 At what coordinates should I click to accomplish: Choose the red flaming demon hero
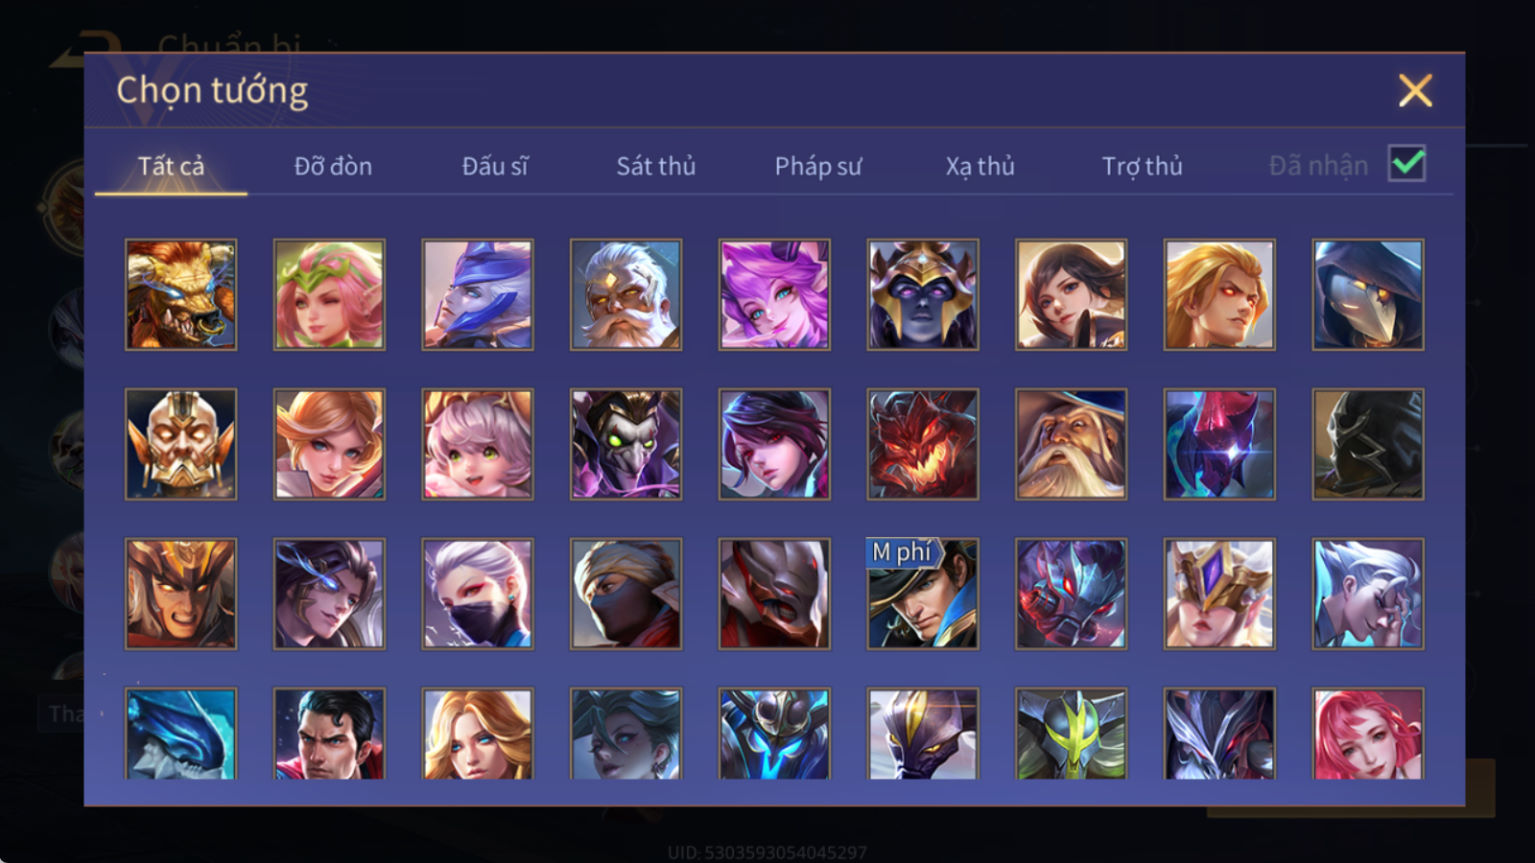coord(923,444)
